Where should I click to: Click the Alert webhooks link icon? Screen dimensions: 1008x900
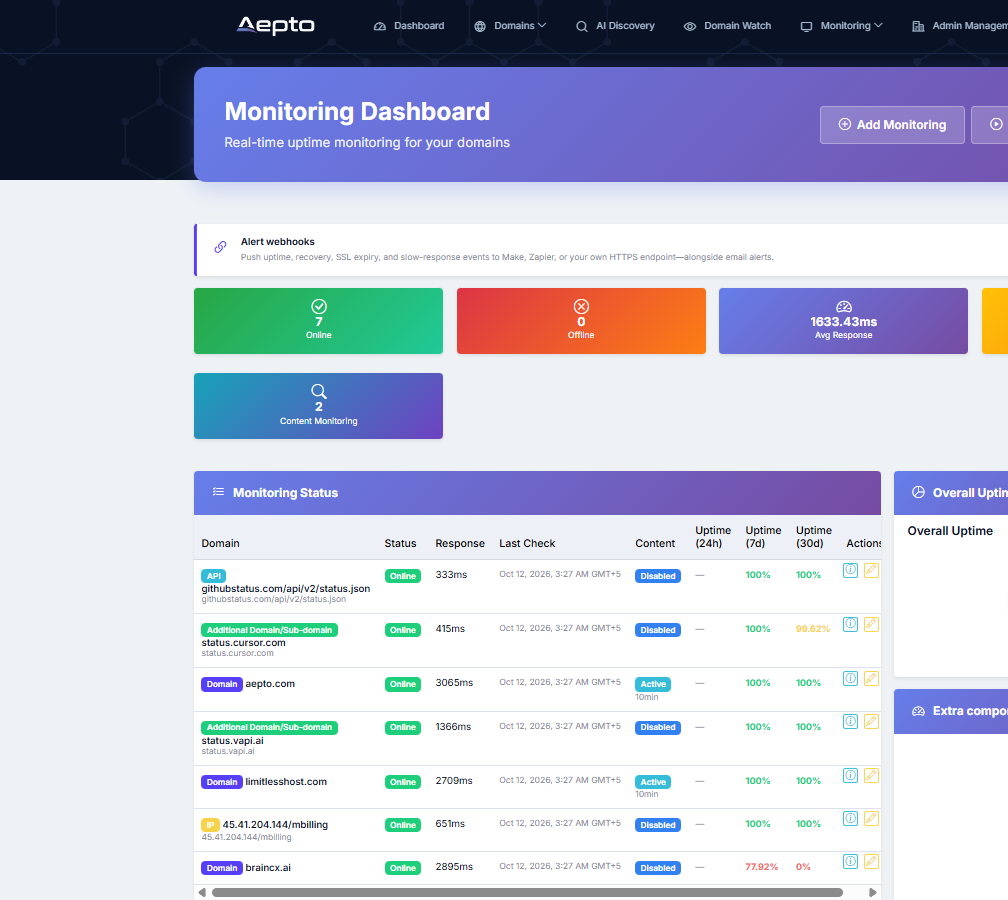(220, 247)
